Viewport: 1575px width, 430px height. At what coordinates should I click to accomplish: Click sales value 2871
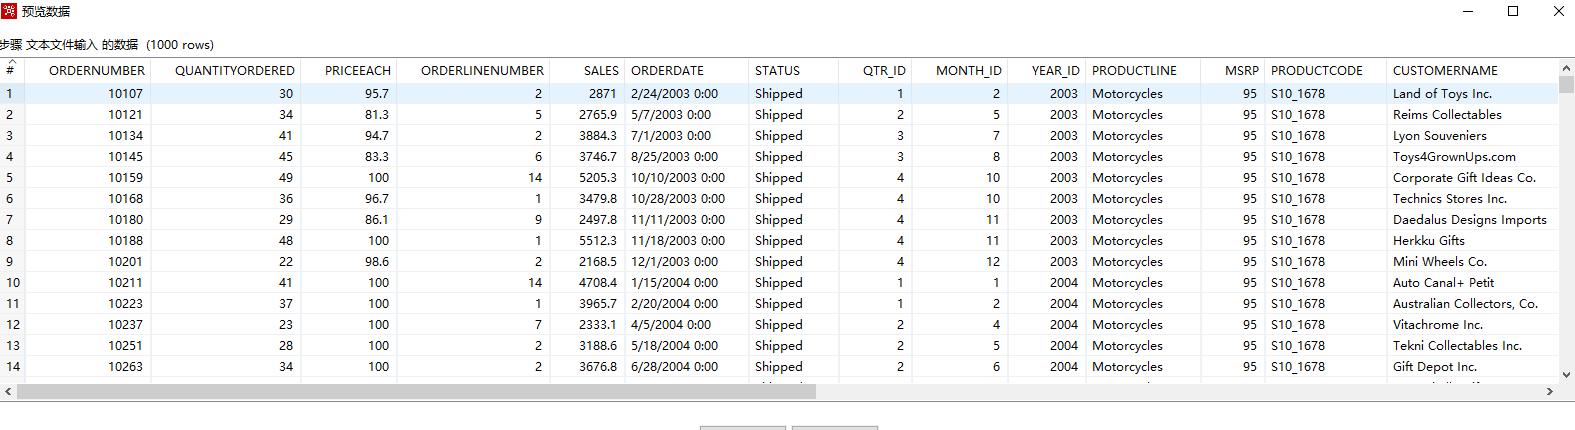tap(603, 94)
